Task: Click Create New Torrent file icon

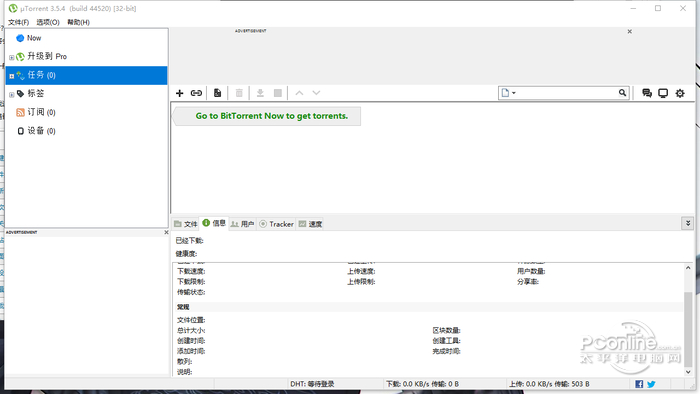Action: [x=217, y=93]
